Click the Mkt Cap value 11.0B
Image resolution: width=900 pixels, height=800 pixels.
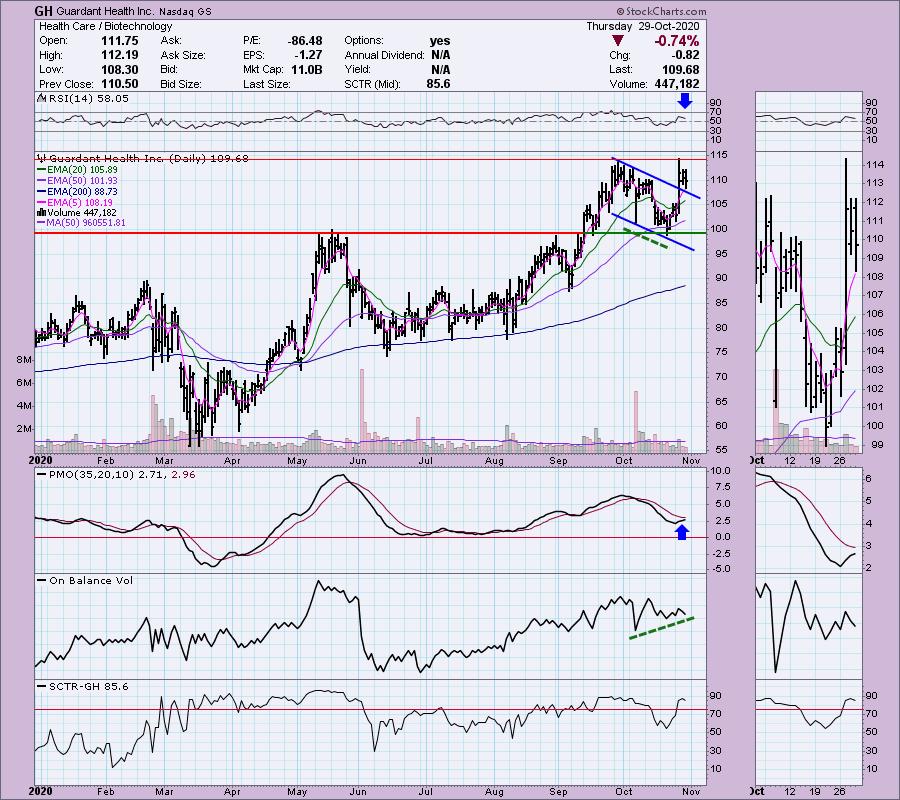[x=307, y=69]
